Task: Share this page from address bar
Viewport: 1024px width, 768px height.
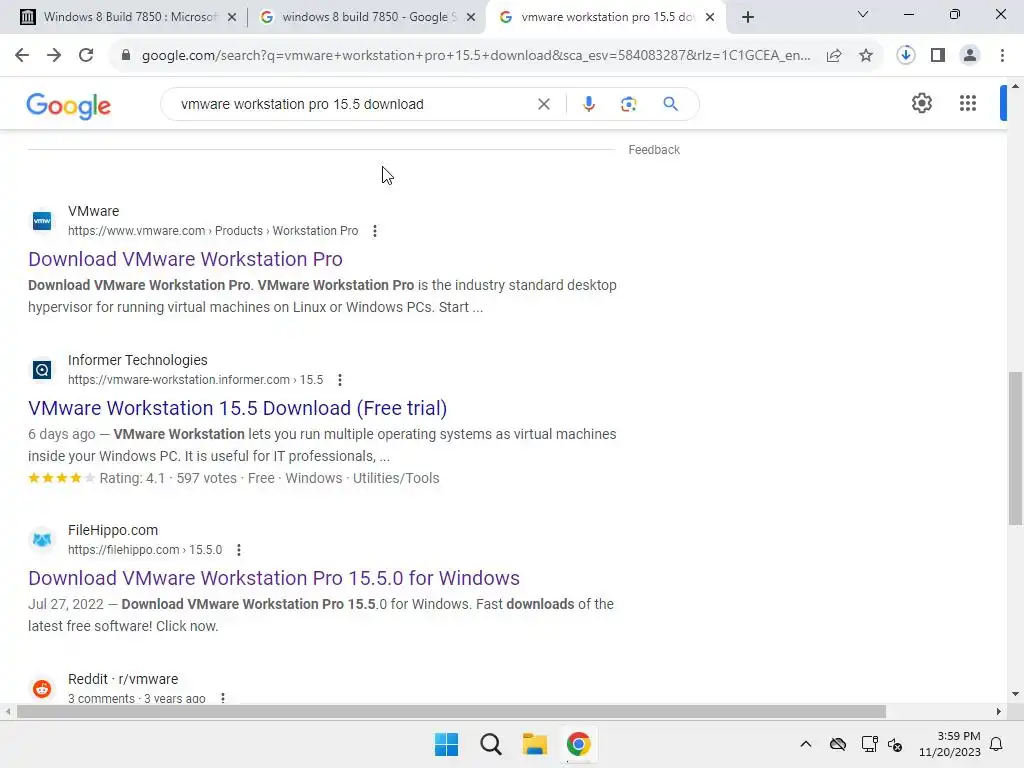Action: [x=834, y=56]
